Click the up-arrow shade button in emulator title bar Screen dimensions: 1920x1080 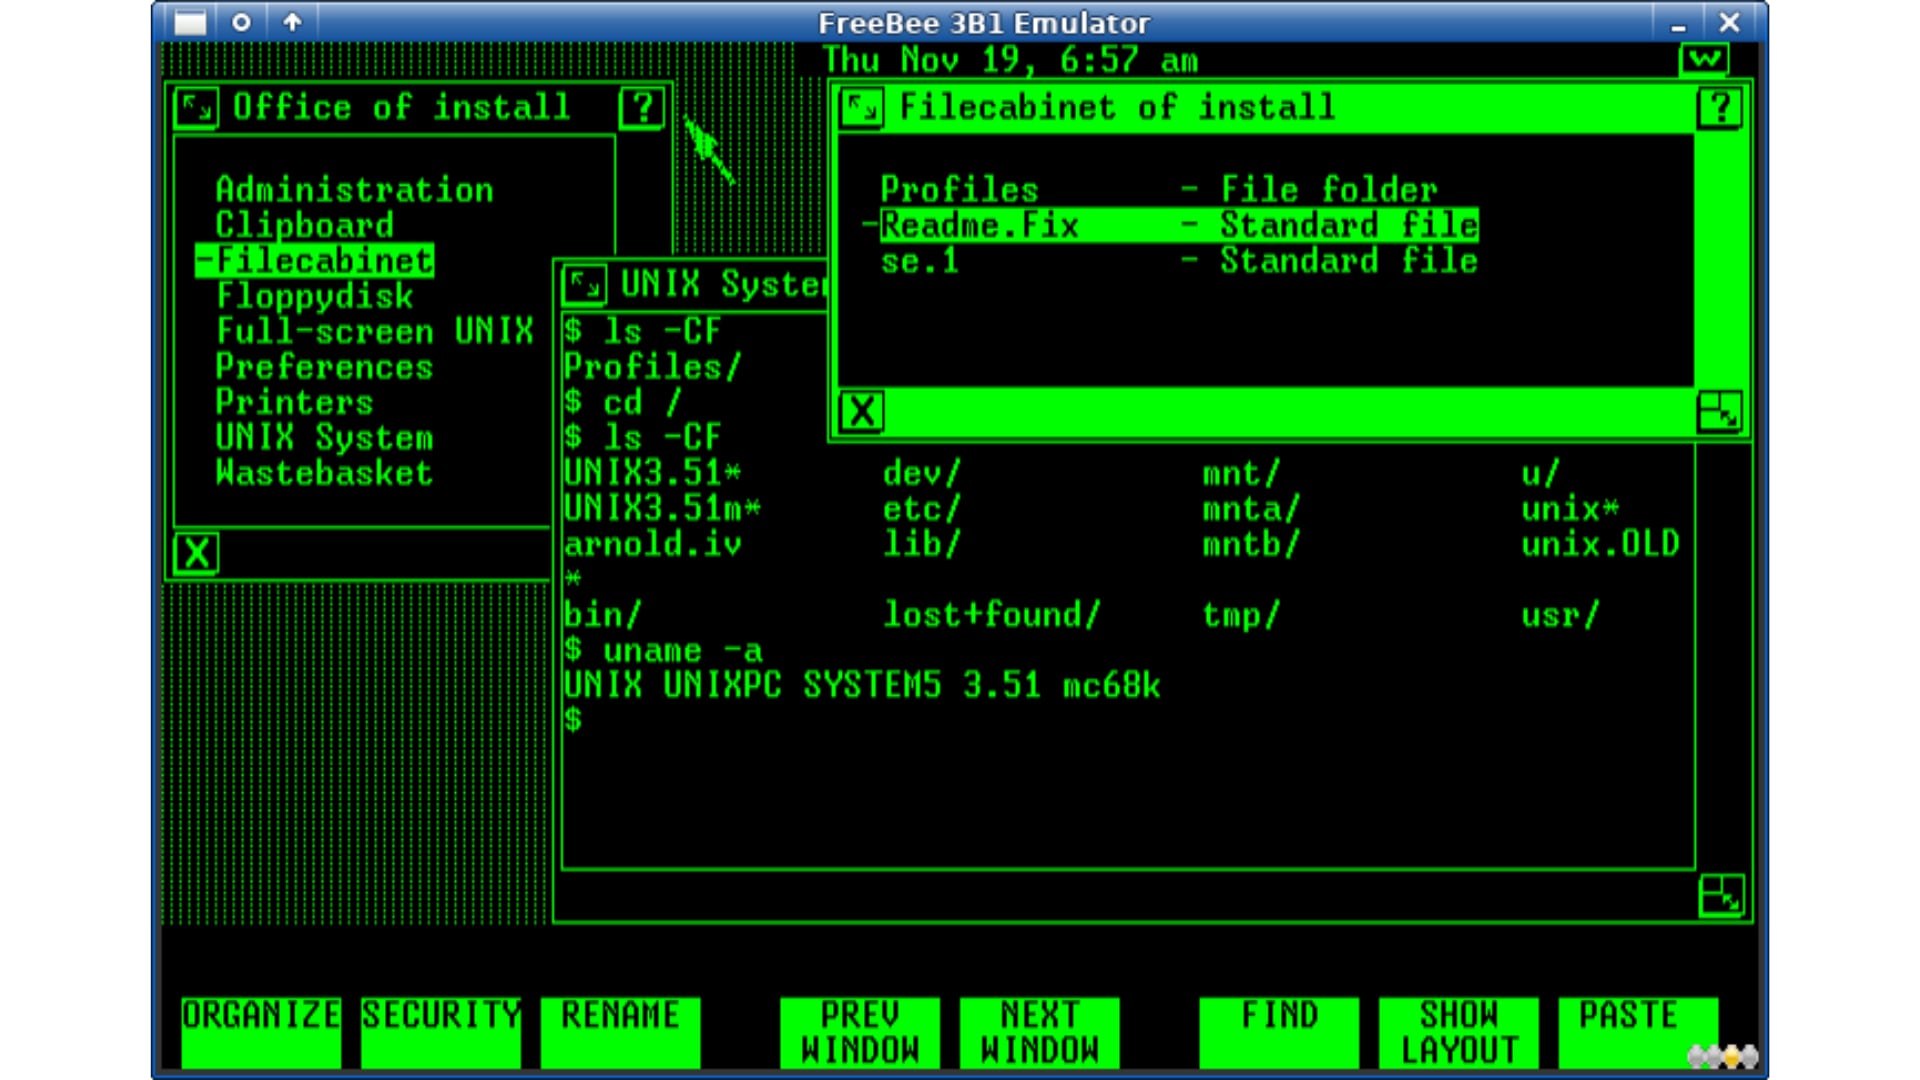292,22
